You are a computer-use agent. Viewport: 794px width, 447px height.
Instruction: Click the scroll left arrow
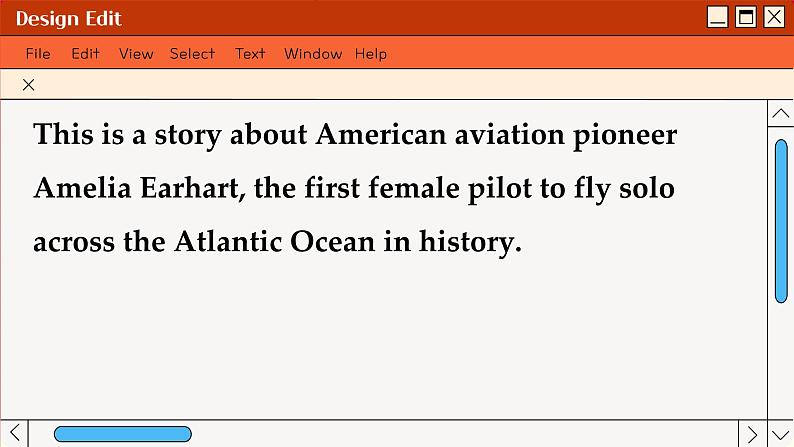15,433
